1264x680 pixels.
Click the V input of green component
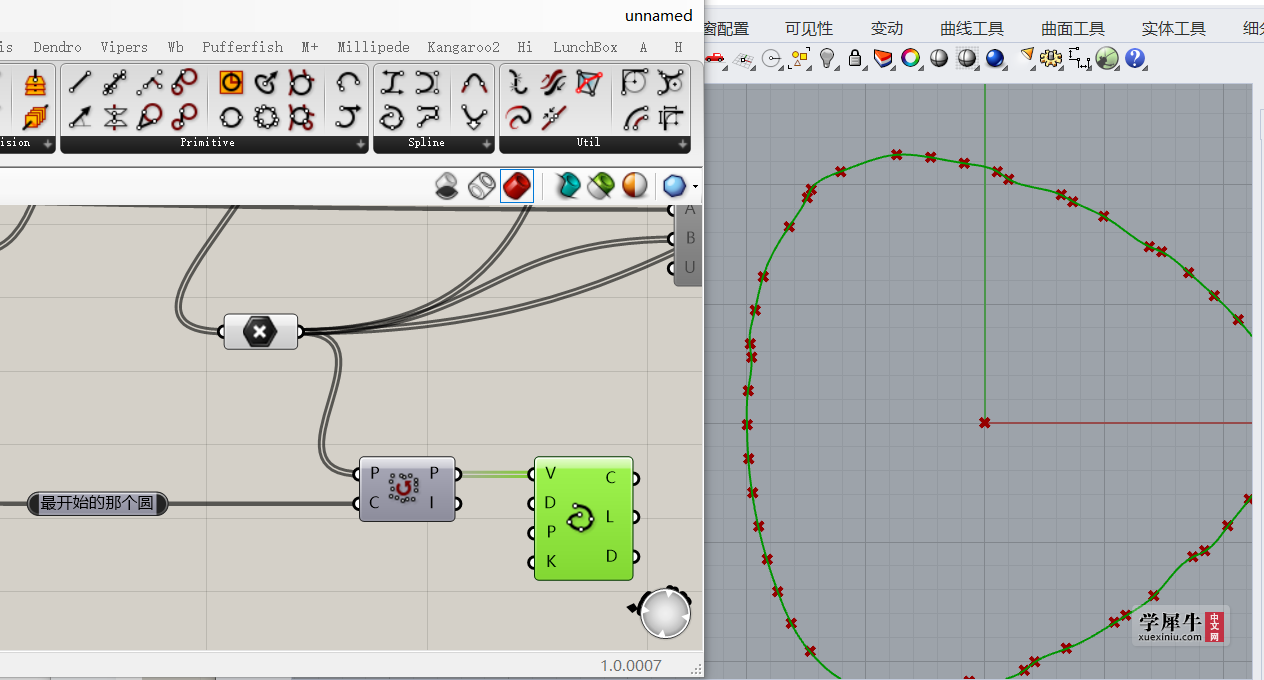[x=550, y=473]
